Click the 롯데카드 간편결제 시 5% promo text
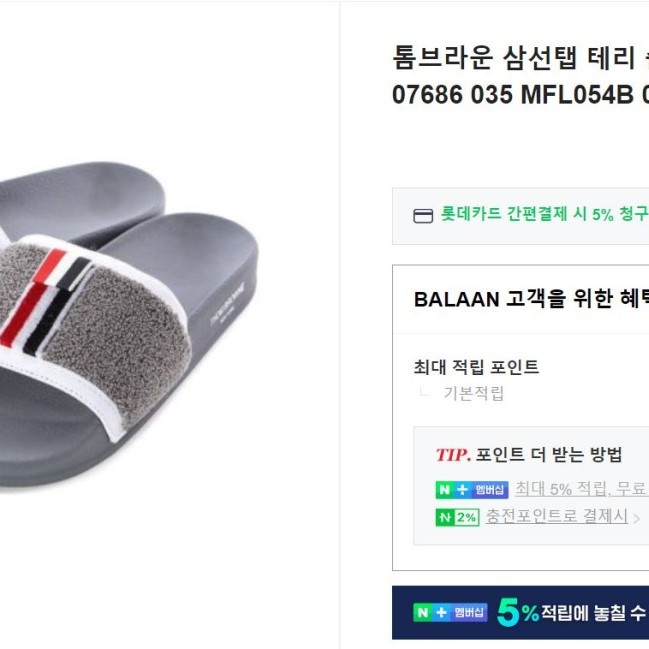 coord(544,214)
